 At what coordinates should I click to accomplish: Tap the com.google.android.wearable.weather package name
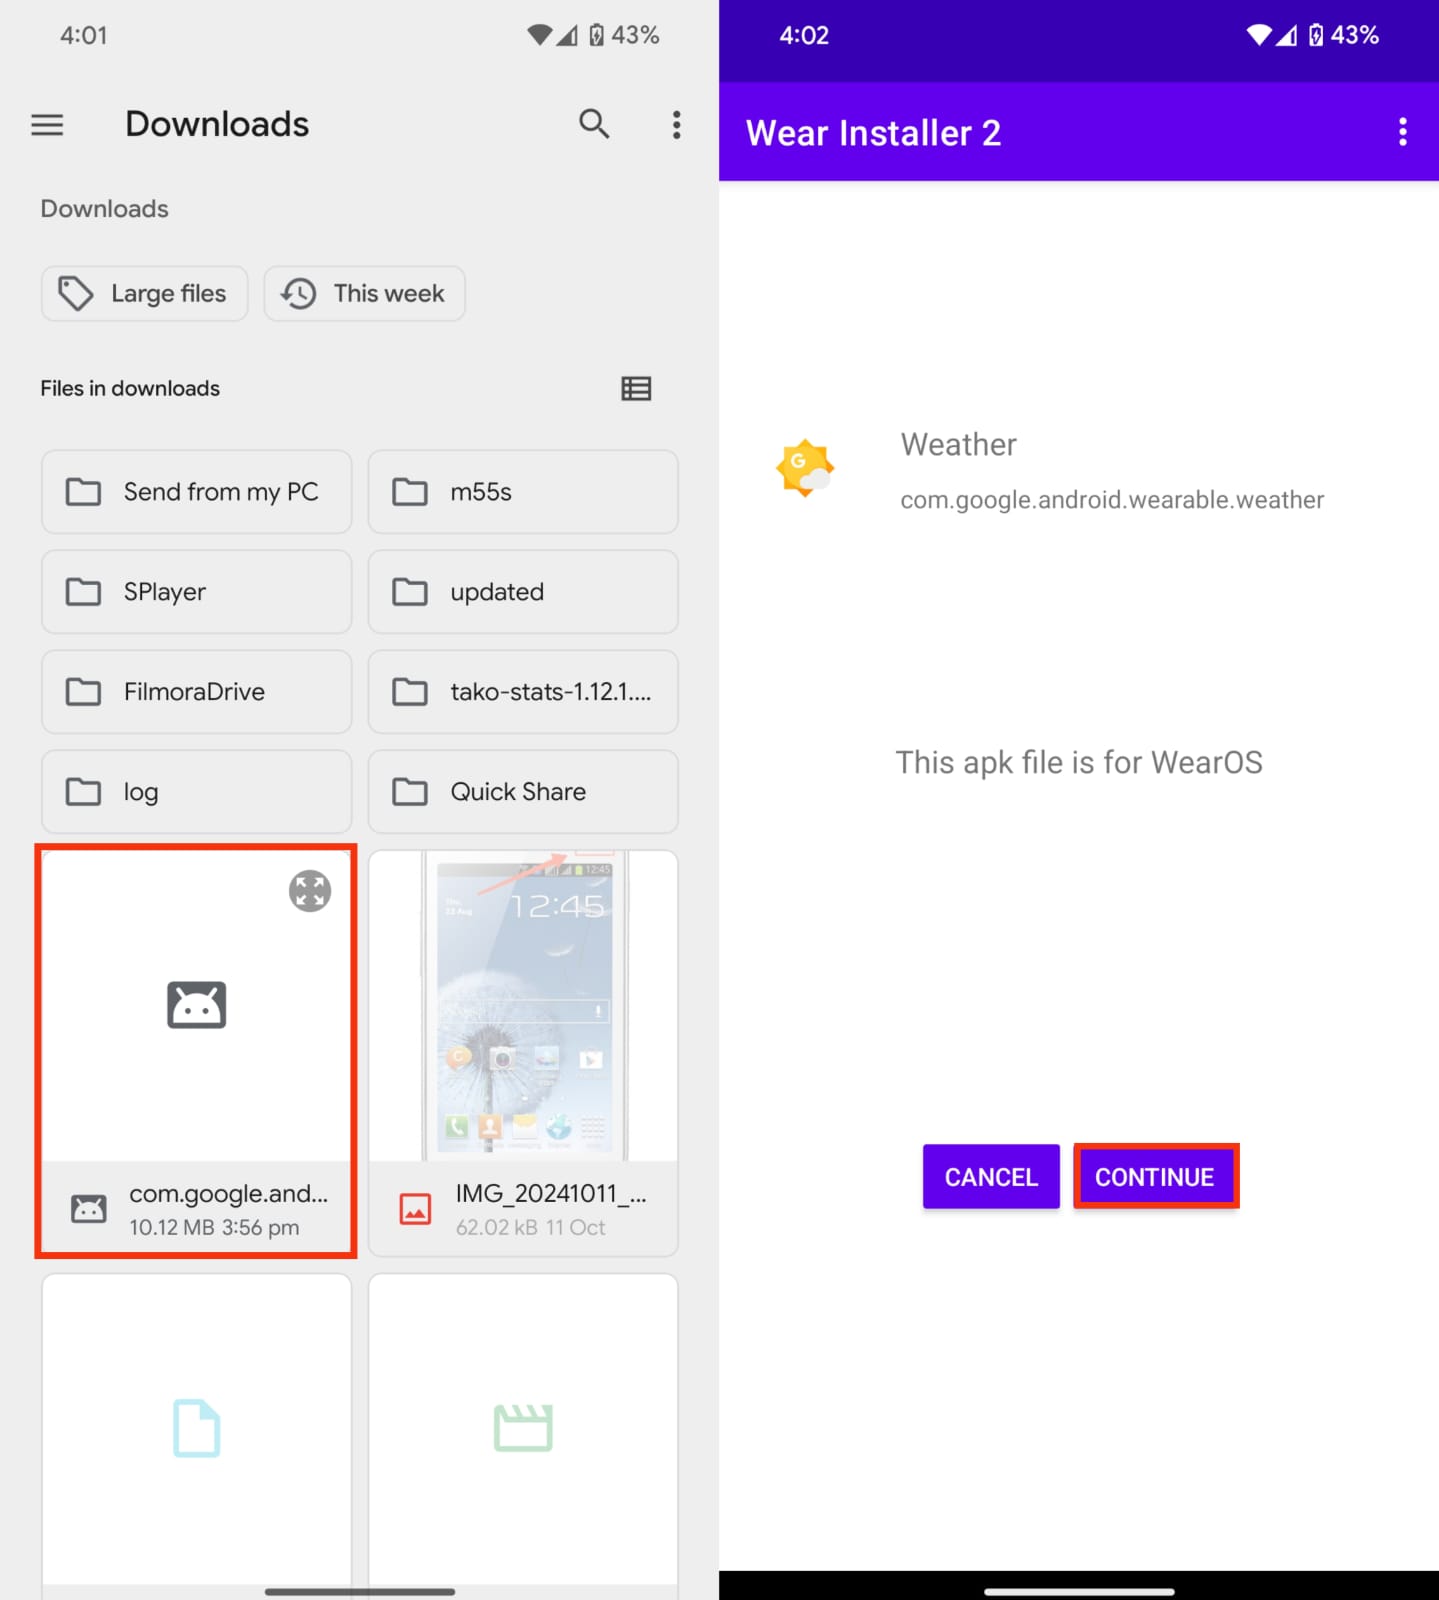point(1112,500)
